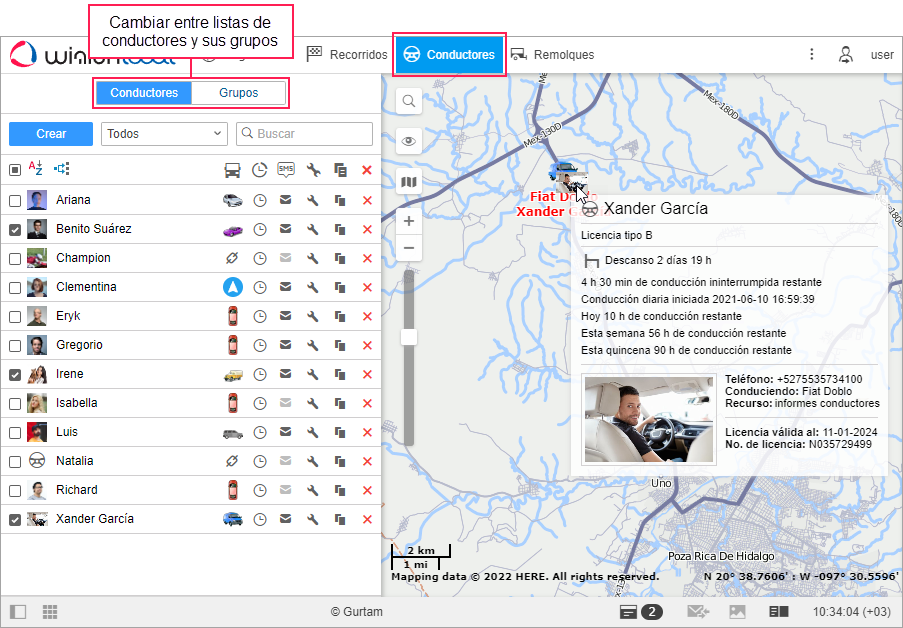Image resolution: width=903 pixels, height=628 pixels.
Task: Click the Crear button
Action: coord(51,134)
